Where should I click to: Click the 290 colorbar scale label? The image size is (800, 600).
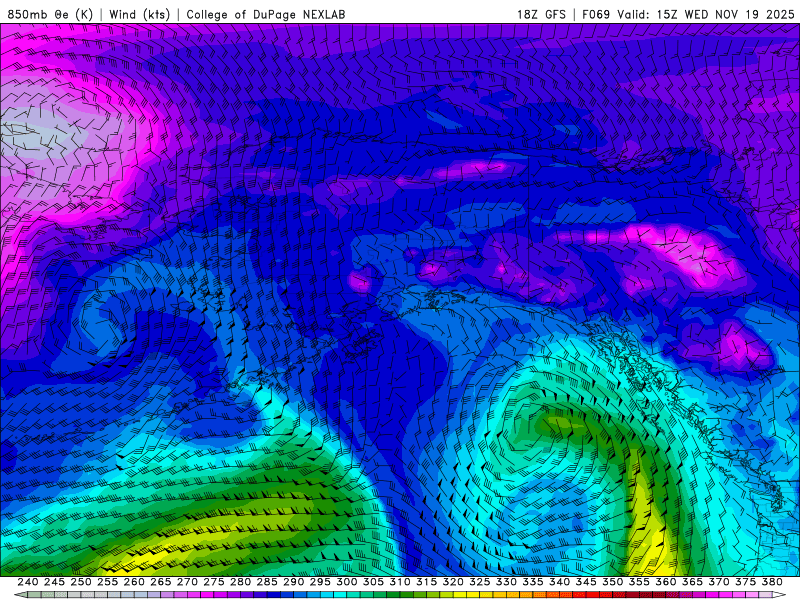pyautogui.click(x=293, y=582)
